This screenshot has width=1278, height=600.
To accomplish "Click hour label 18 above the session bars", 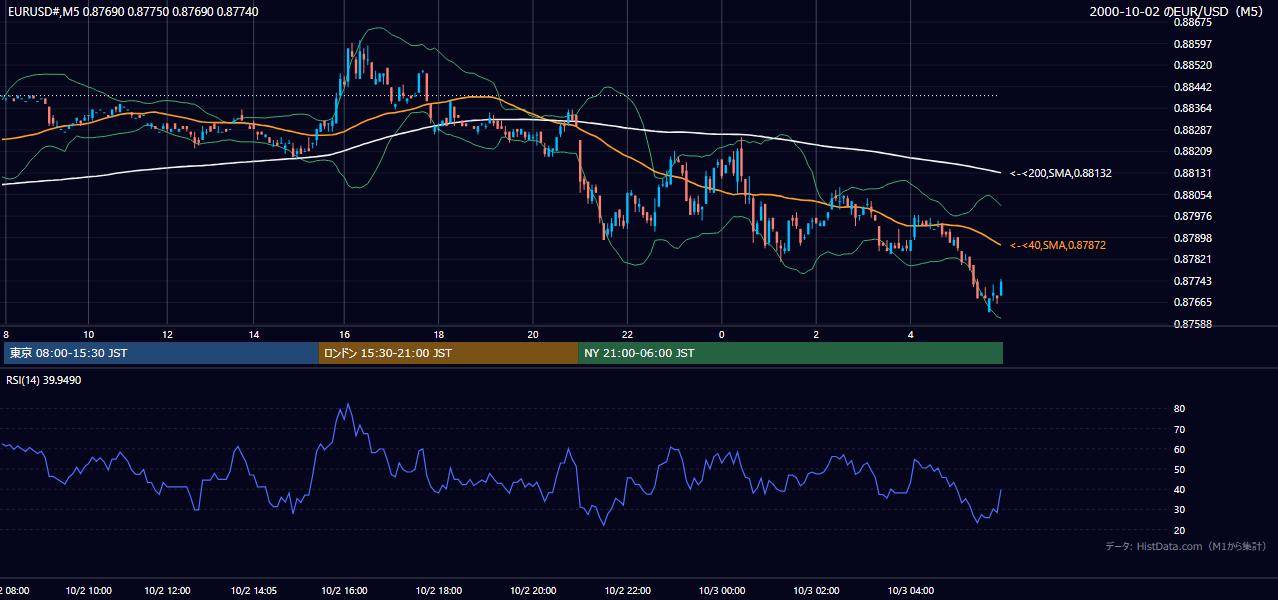I will point(437,334).
